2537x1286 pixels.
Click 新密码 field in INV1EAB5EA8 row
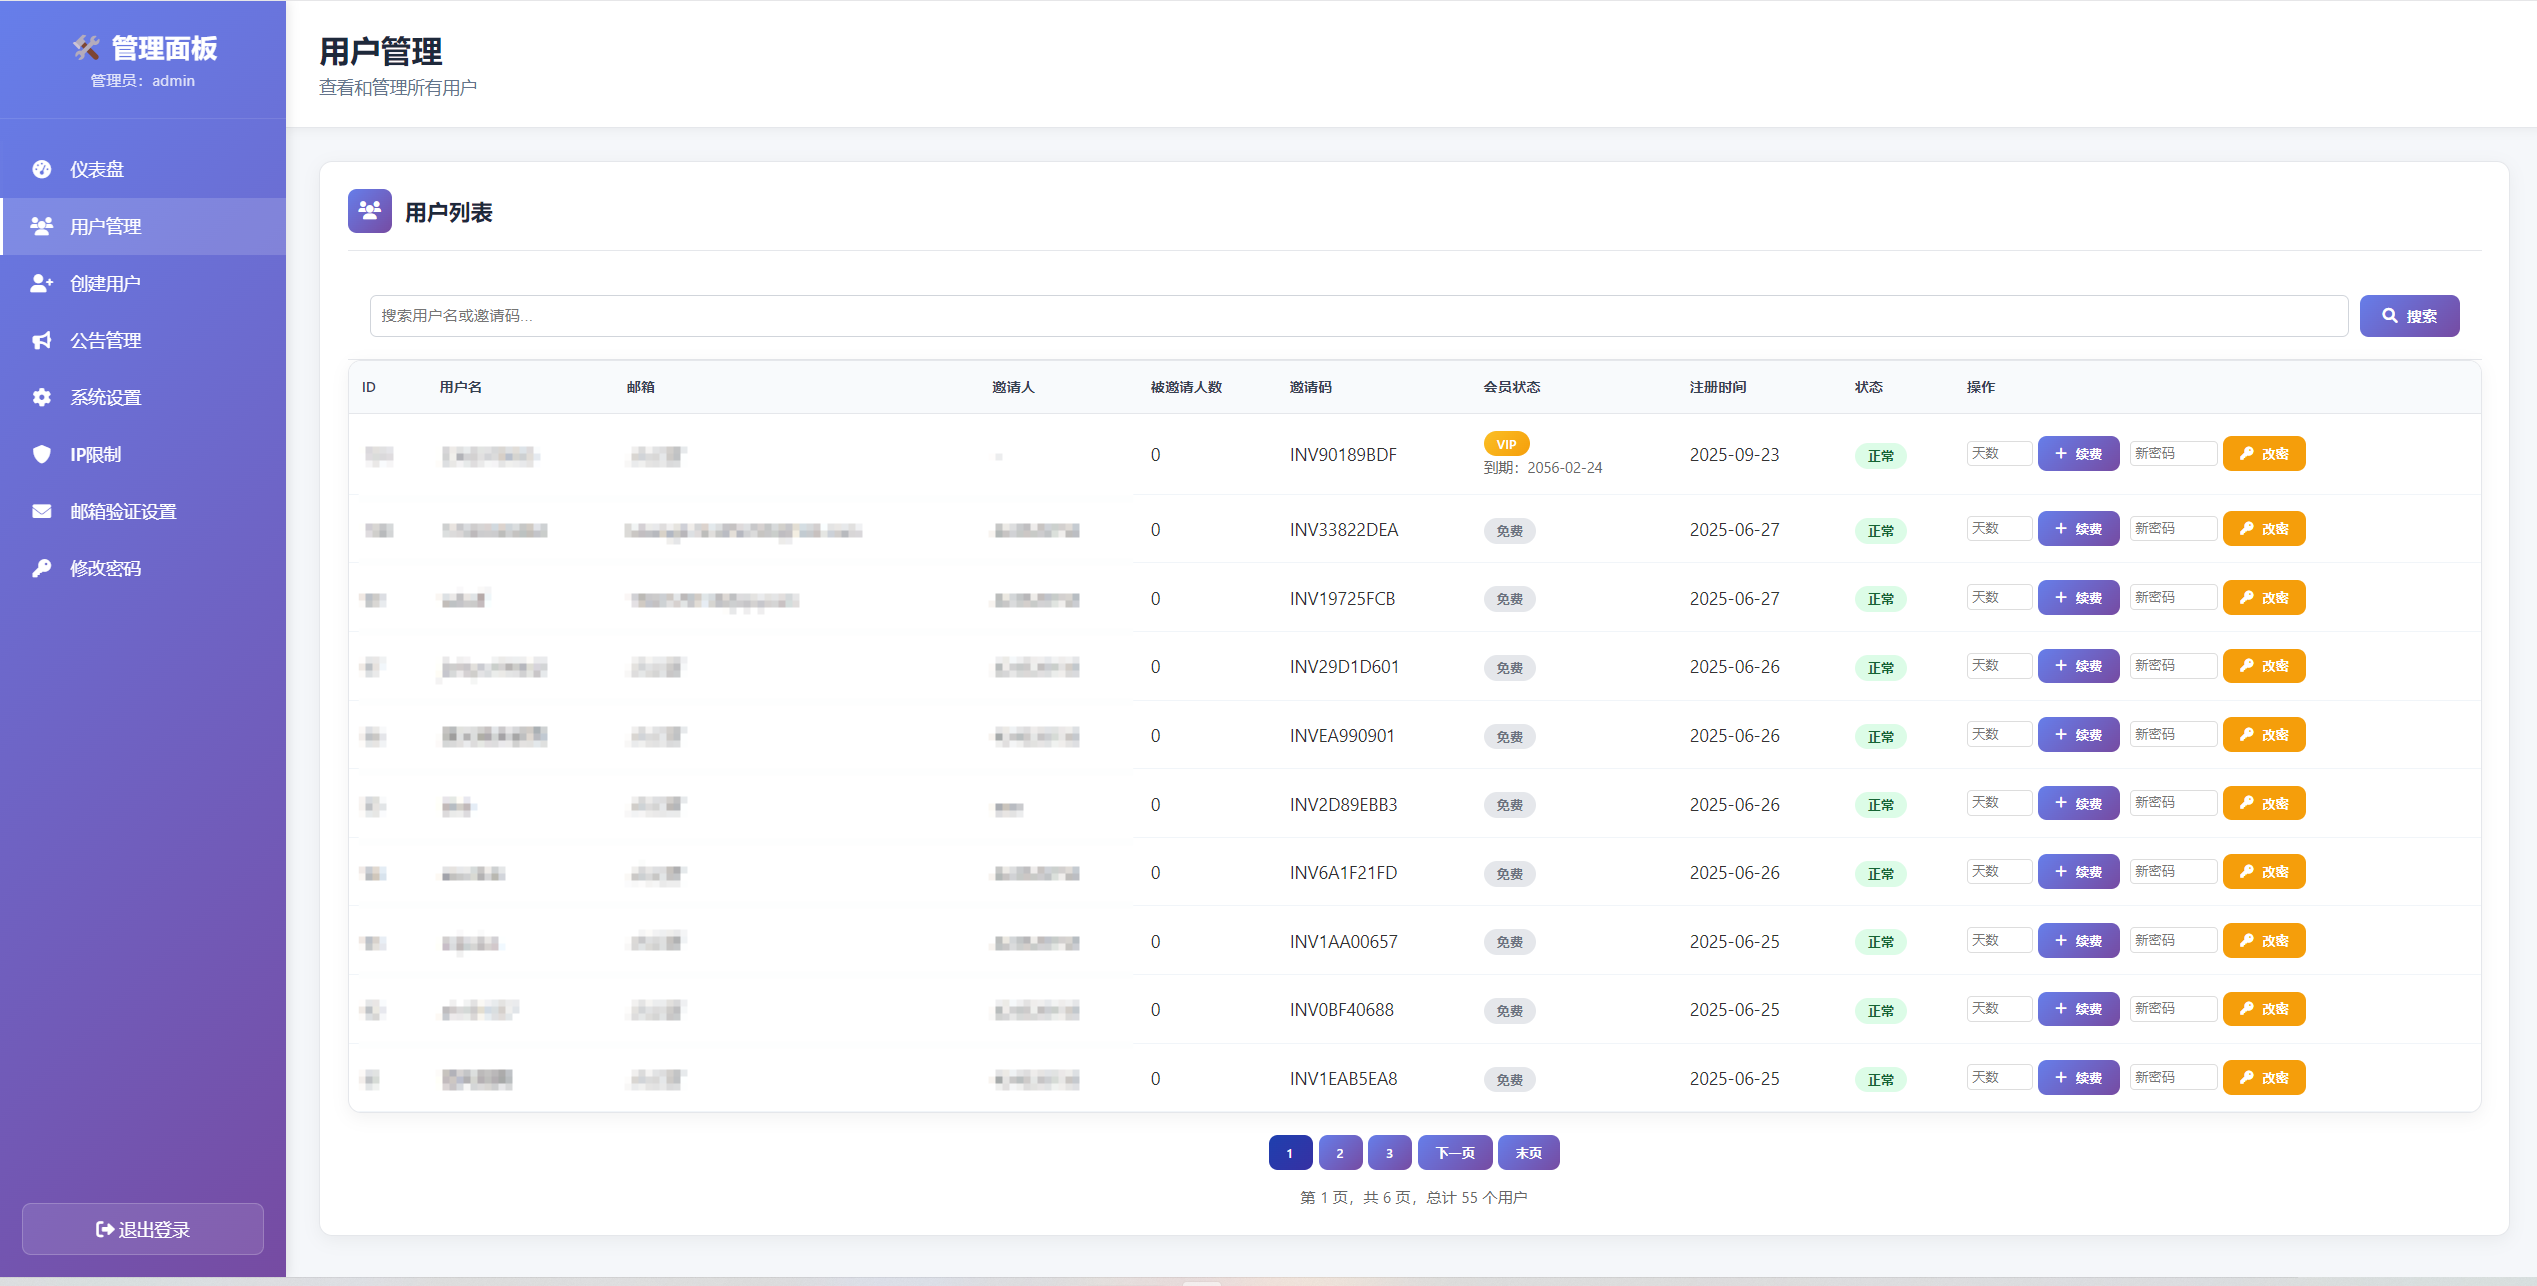point(2172,1078)
